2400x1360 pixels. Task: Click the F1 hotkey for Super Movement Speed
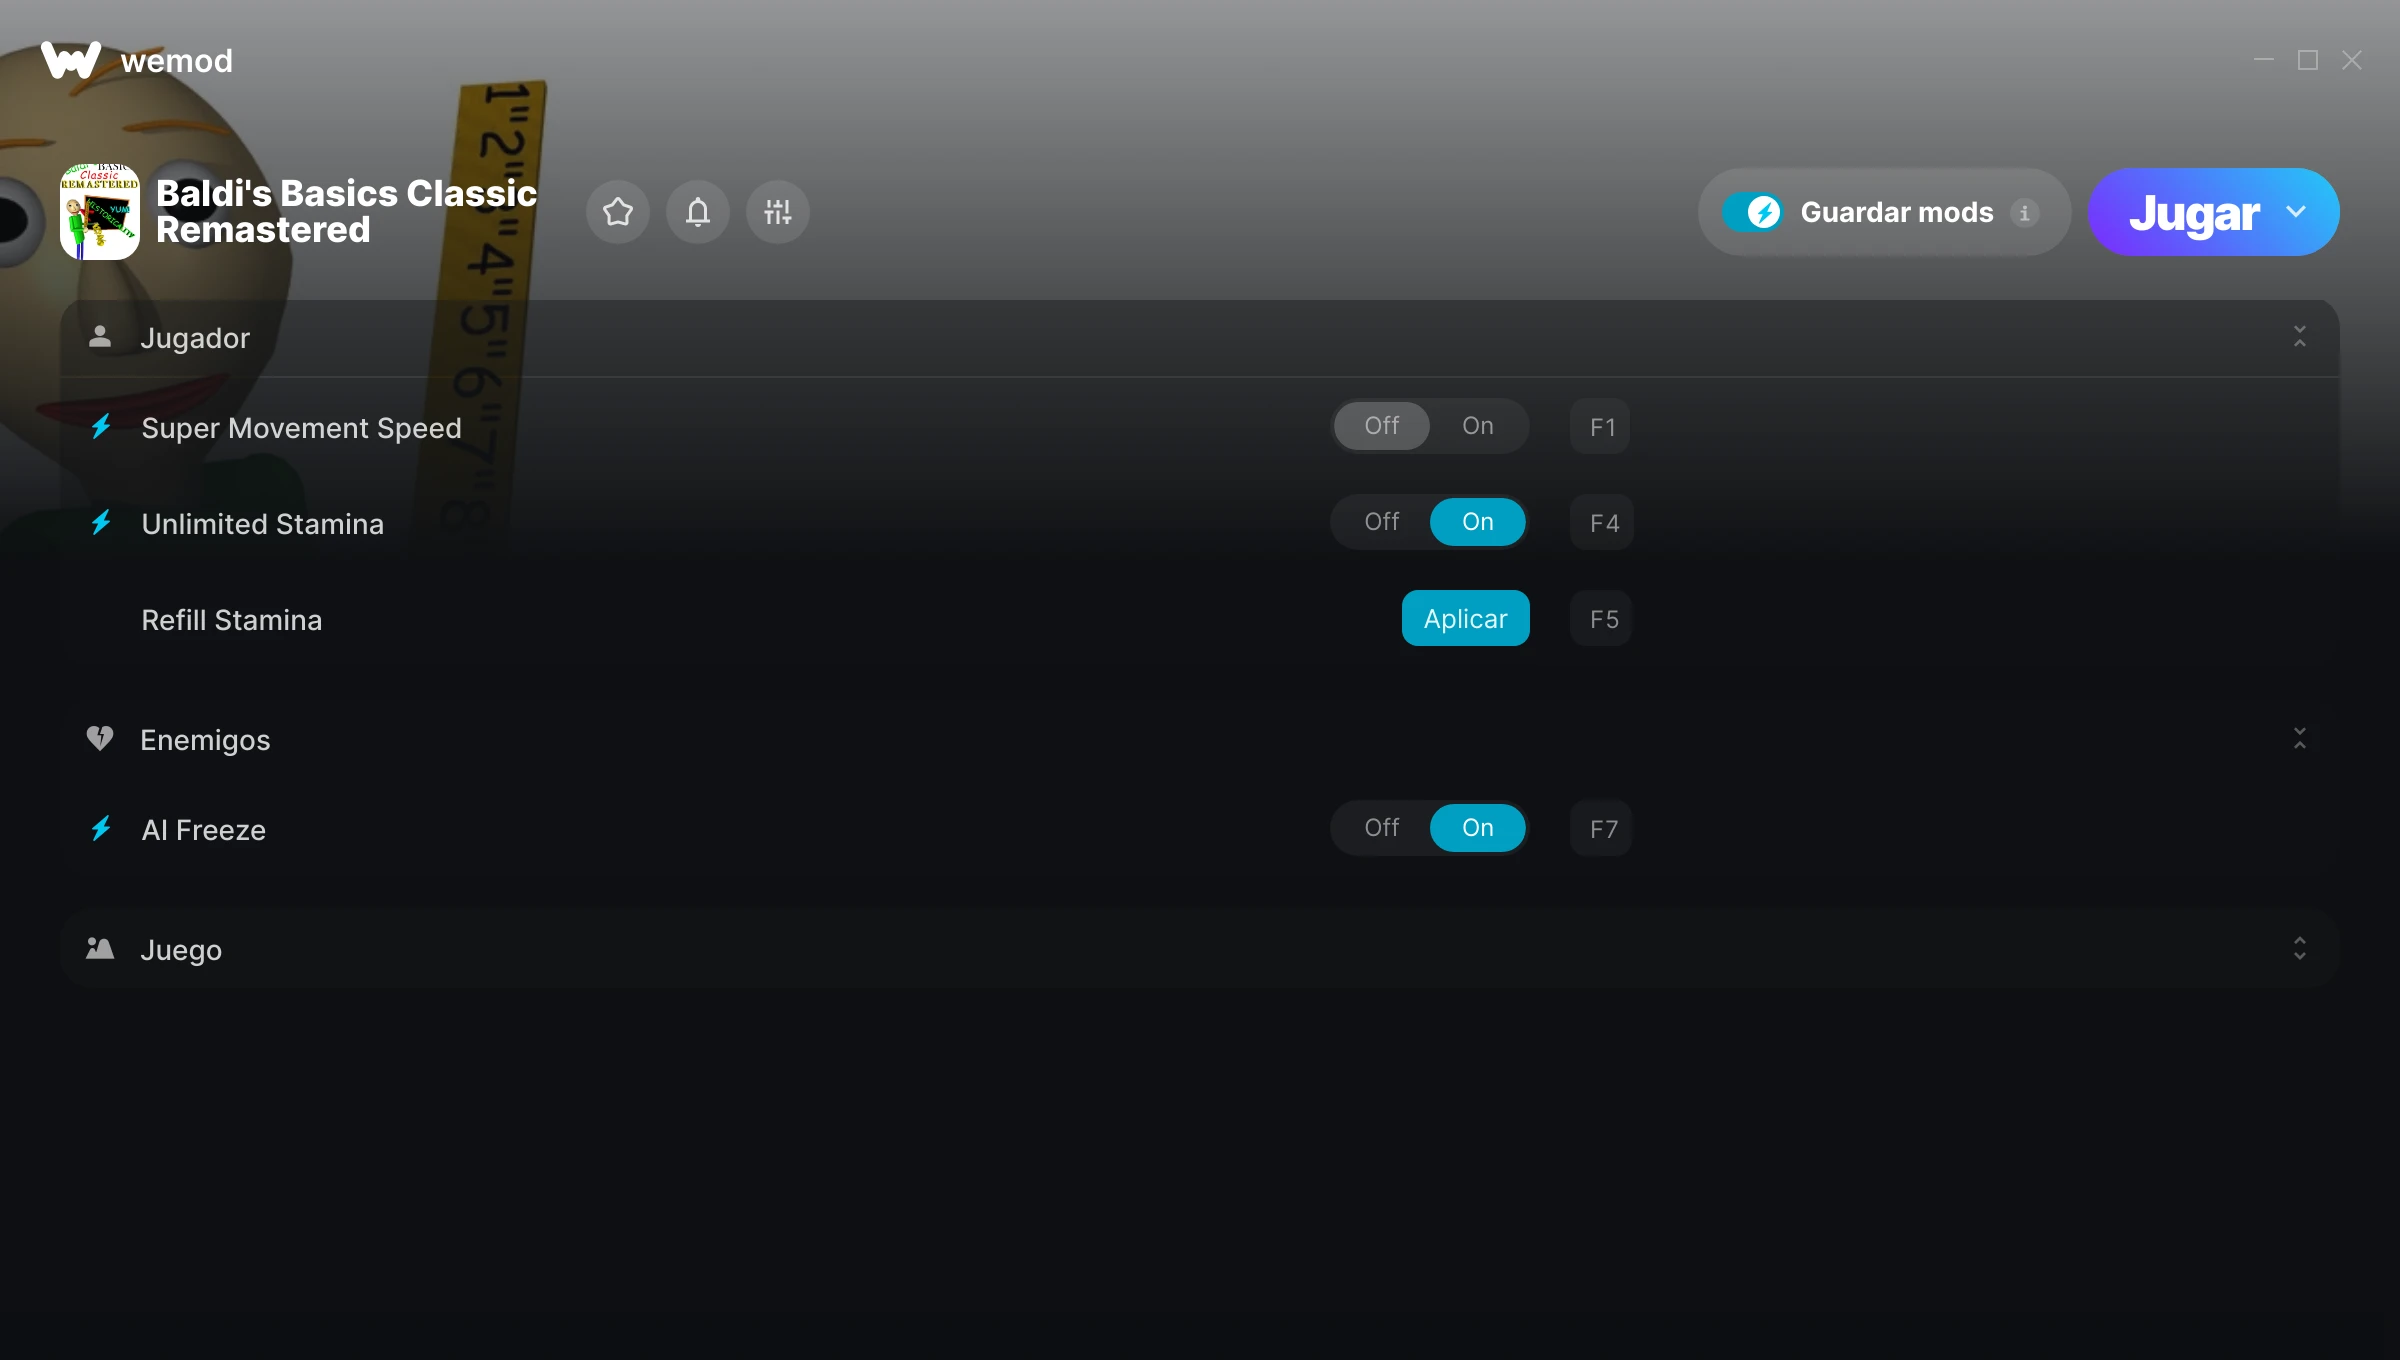click(1601, 427)
